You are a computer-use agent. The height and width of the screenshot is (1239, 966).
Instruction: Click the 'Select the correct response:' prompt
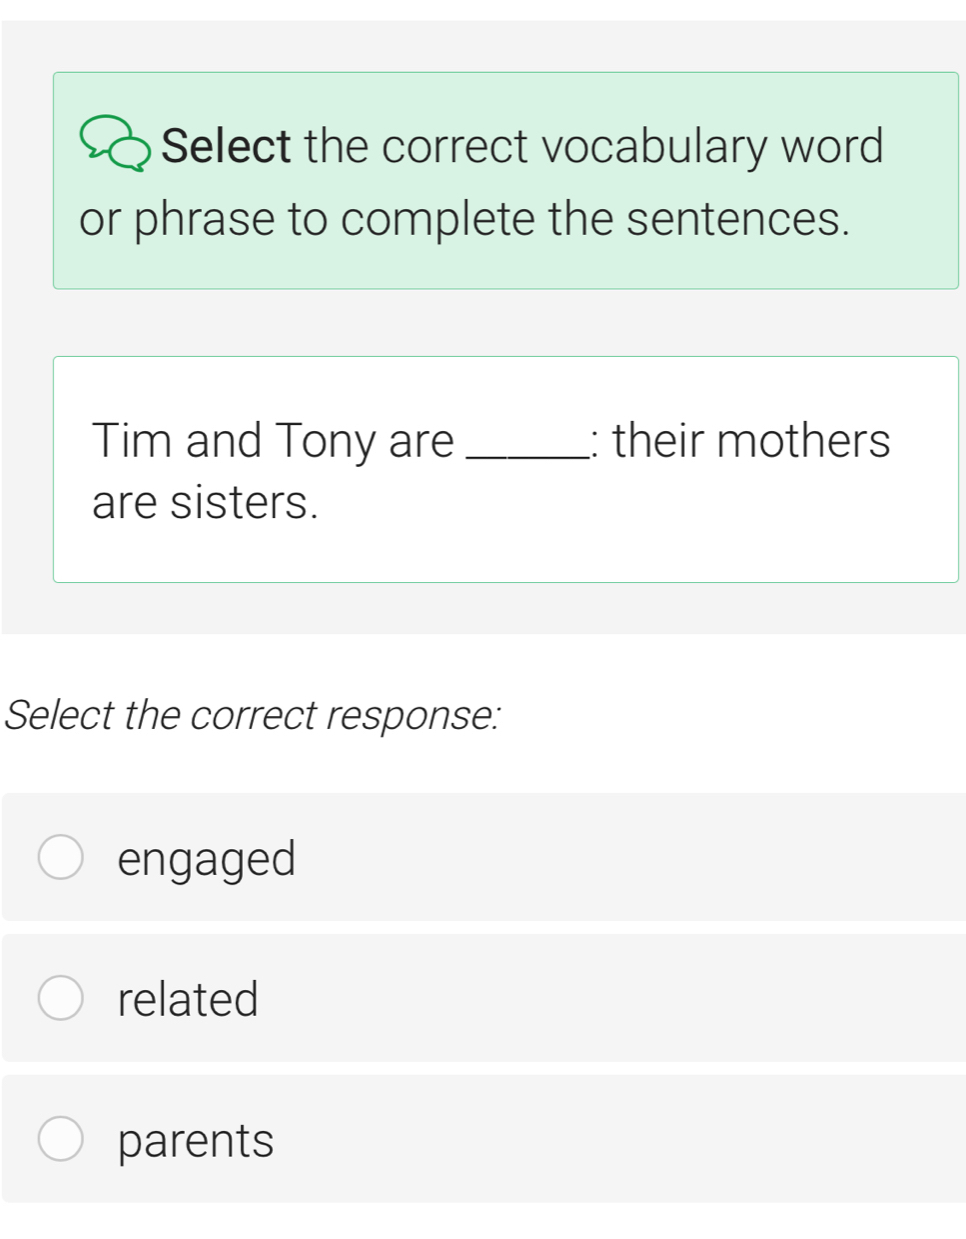(253, 715)
